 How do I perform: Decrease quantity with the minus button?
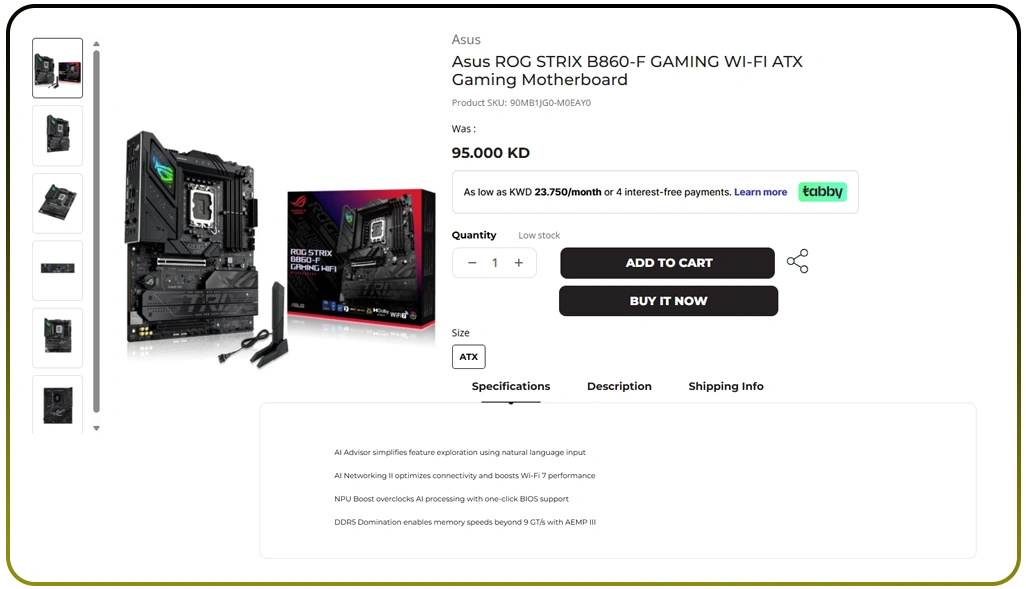point(472,263)
